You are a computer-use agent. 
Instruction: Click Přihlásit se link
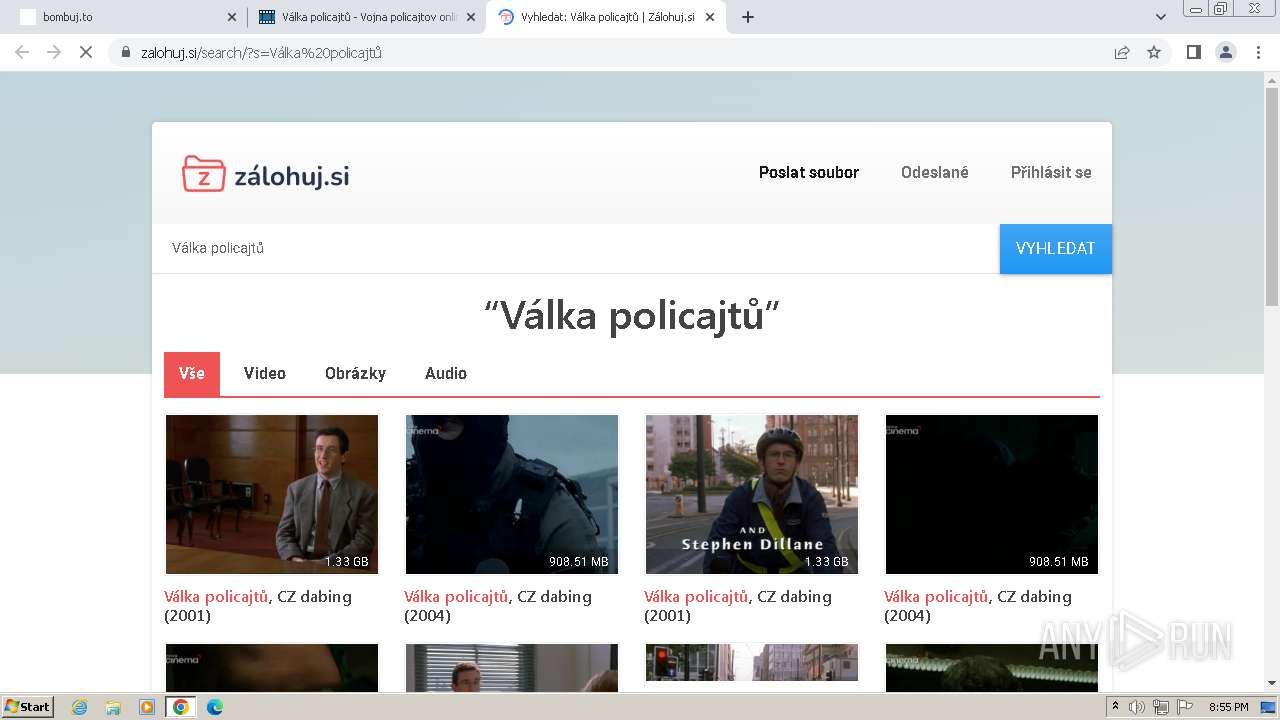click(1051, 172)
